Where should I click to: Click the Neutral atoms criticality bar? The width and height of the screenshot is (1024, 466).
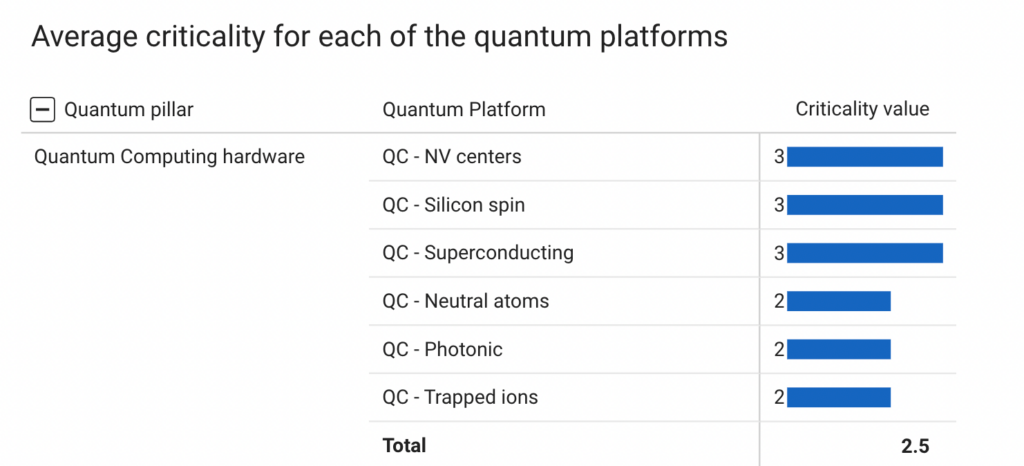coord(839,301)
